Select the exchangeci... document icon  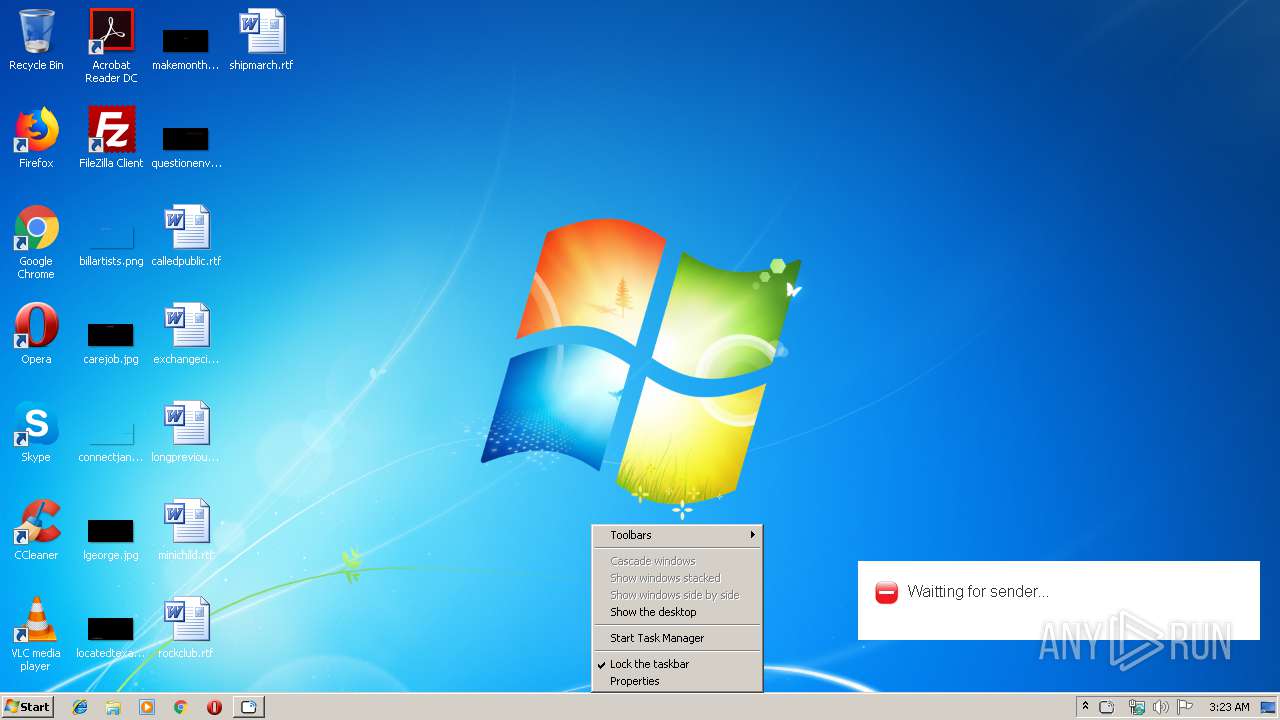tap(186, 334)
